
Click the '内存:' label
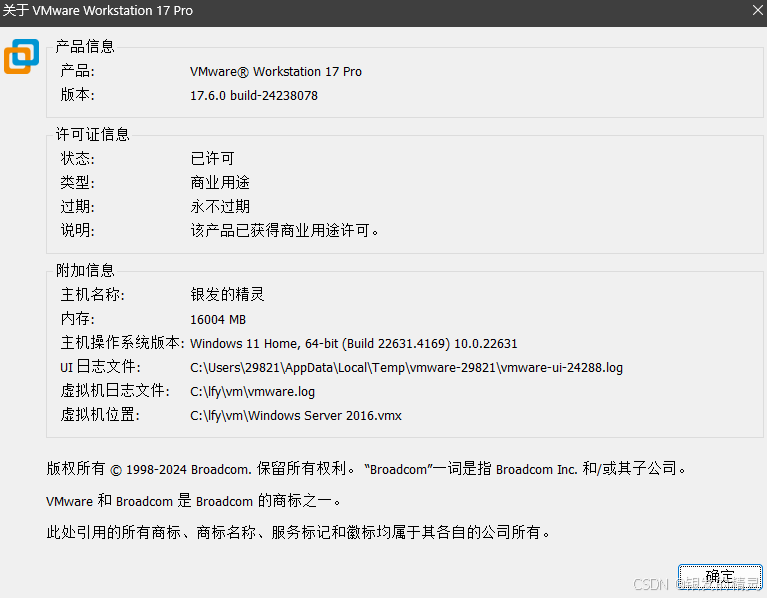(x=77, y=319)
